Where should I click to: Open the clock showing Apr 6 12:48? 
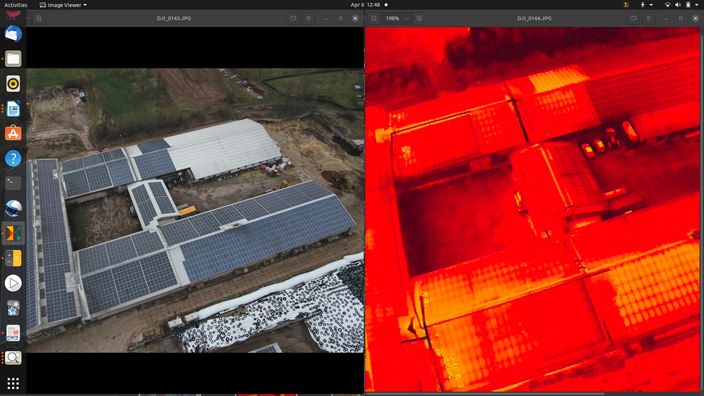pyautogui.click(x=365, y=5)
